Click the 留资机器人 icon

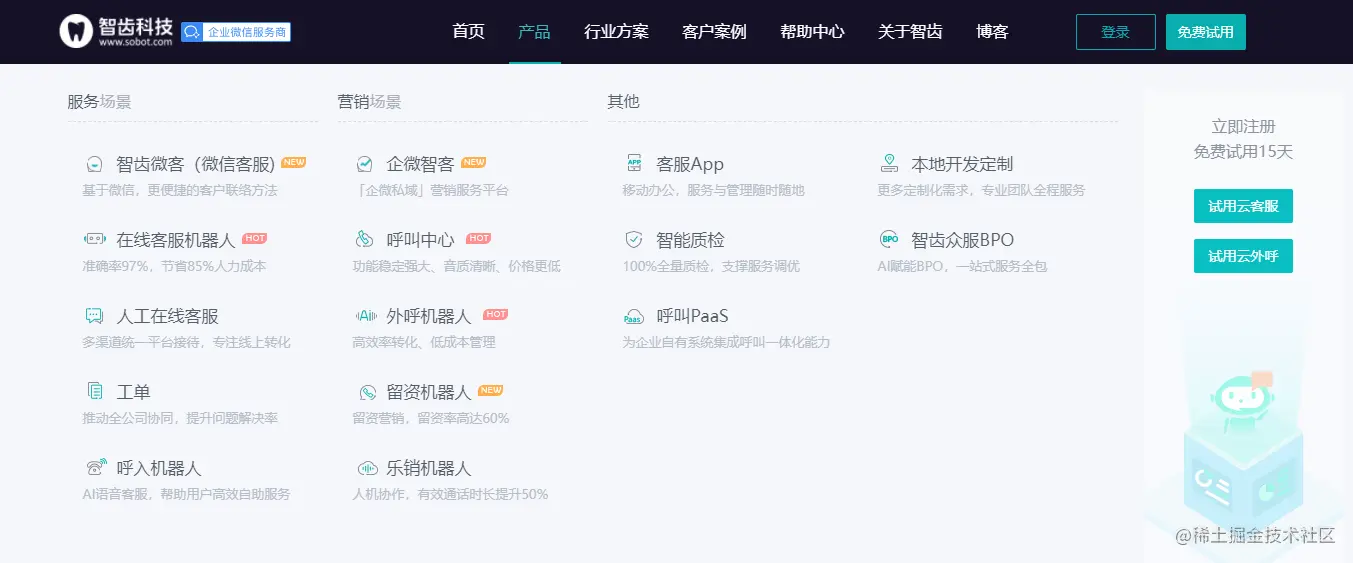[x=368, y=392]
